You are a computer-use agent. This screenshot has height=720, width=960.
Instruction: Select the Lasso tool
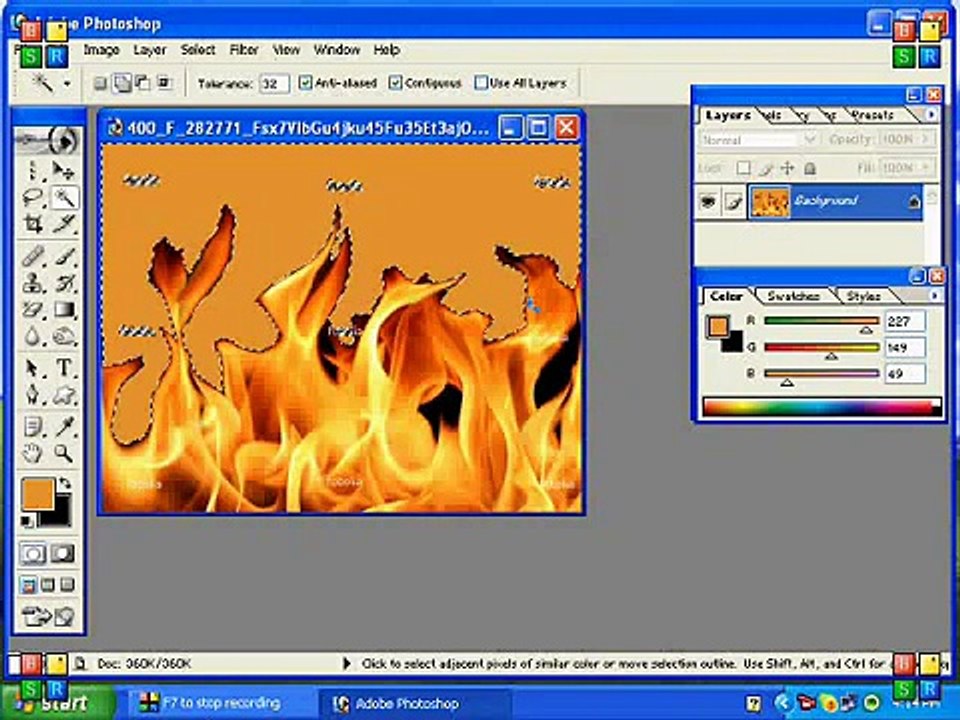[32, 197]
